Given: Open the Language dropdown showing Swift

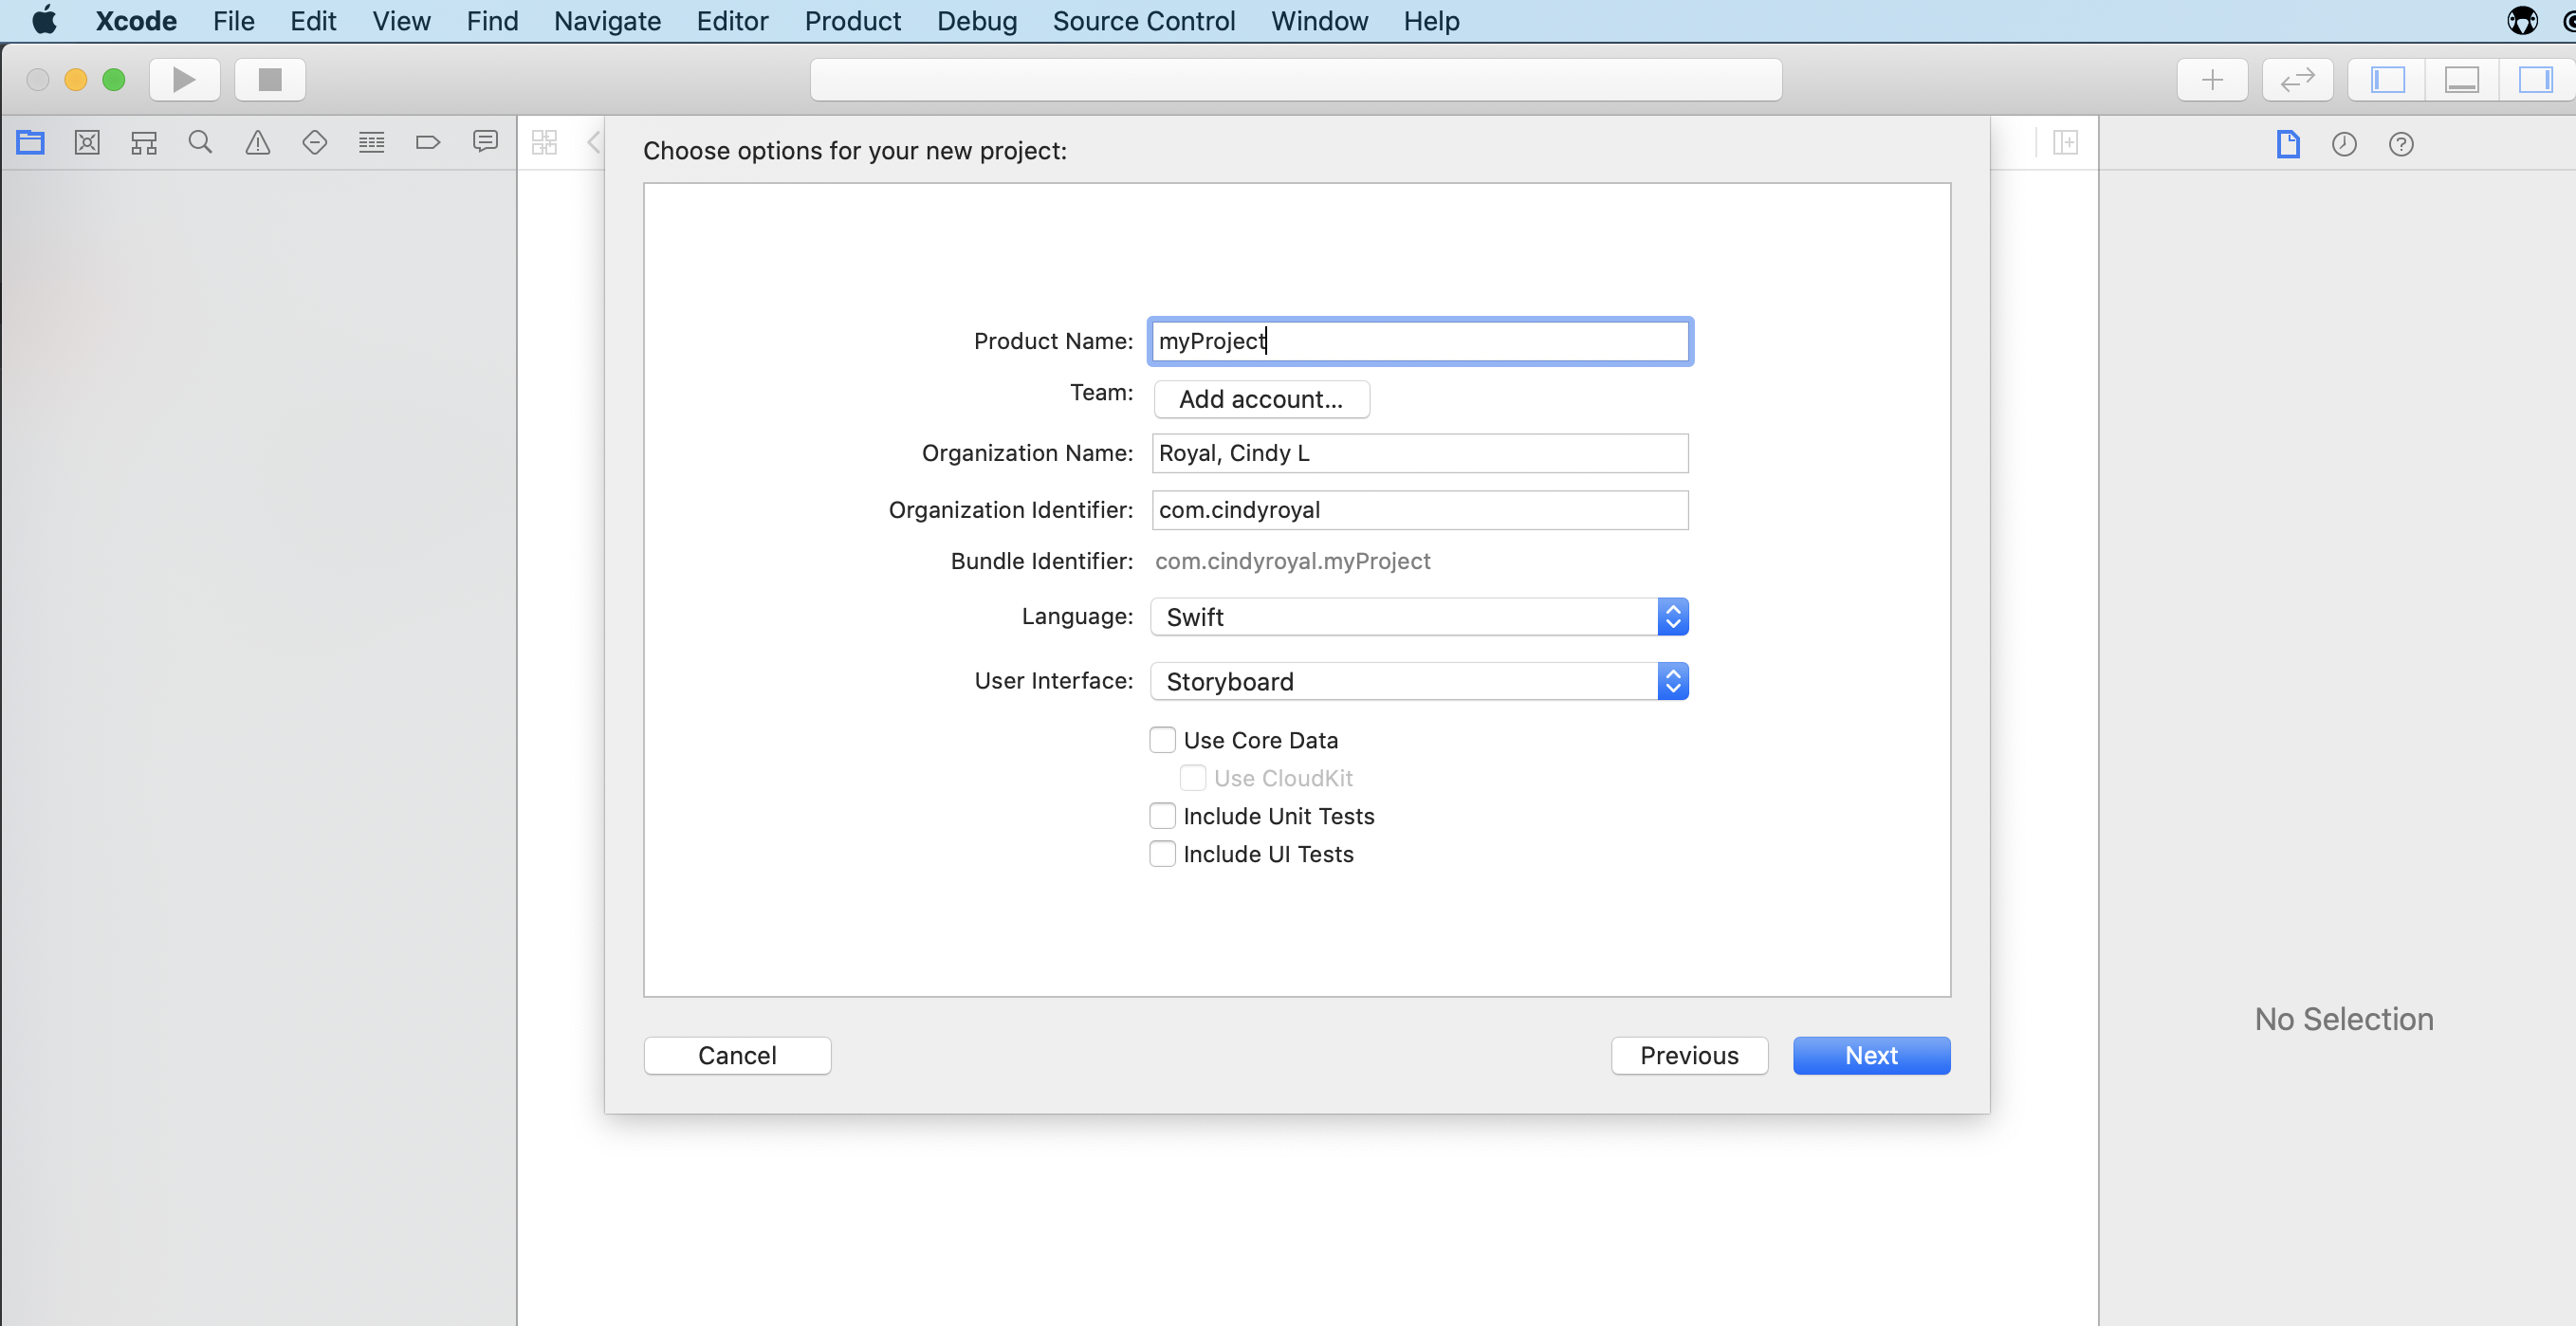Looking at the screenshot, I should pos(1419,617).
